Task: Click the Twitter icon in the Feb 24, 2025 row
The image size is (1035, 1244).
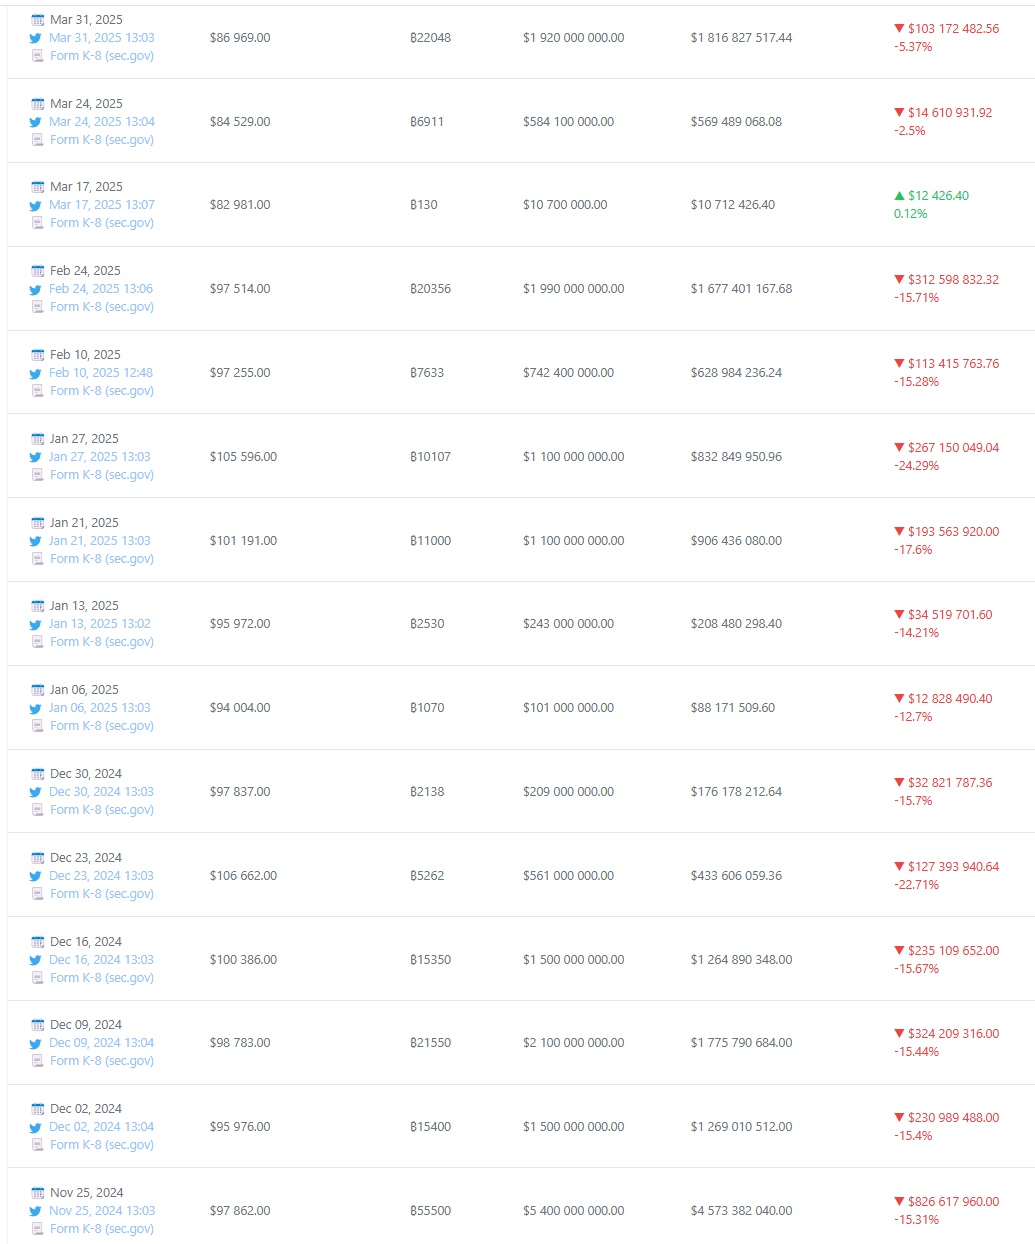Action: (36, 289)
